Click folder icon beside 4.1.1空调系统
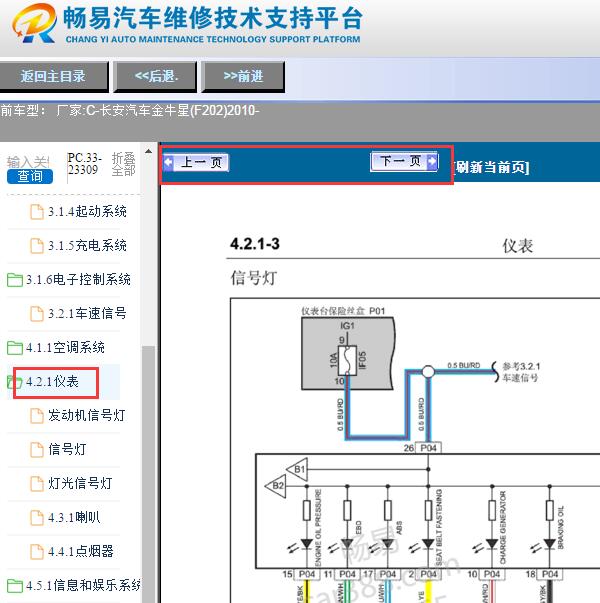Image resolution: width=600 pixels, height=603 pixels. click(15, 348)
